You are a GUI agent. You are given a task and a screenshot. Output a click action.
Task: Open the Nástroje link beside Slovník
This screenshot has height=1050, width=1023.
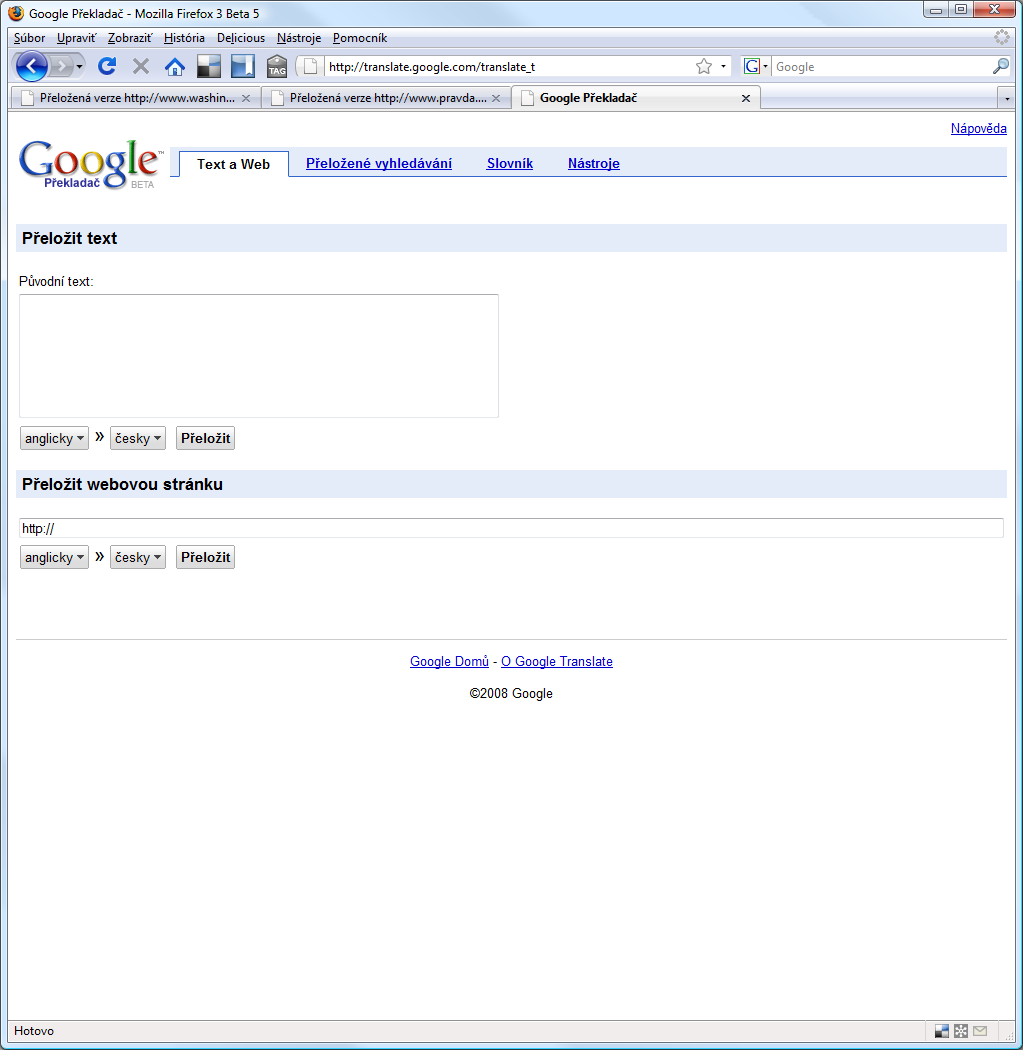tap(594, 163)
